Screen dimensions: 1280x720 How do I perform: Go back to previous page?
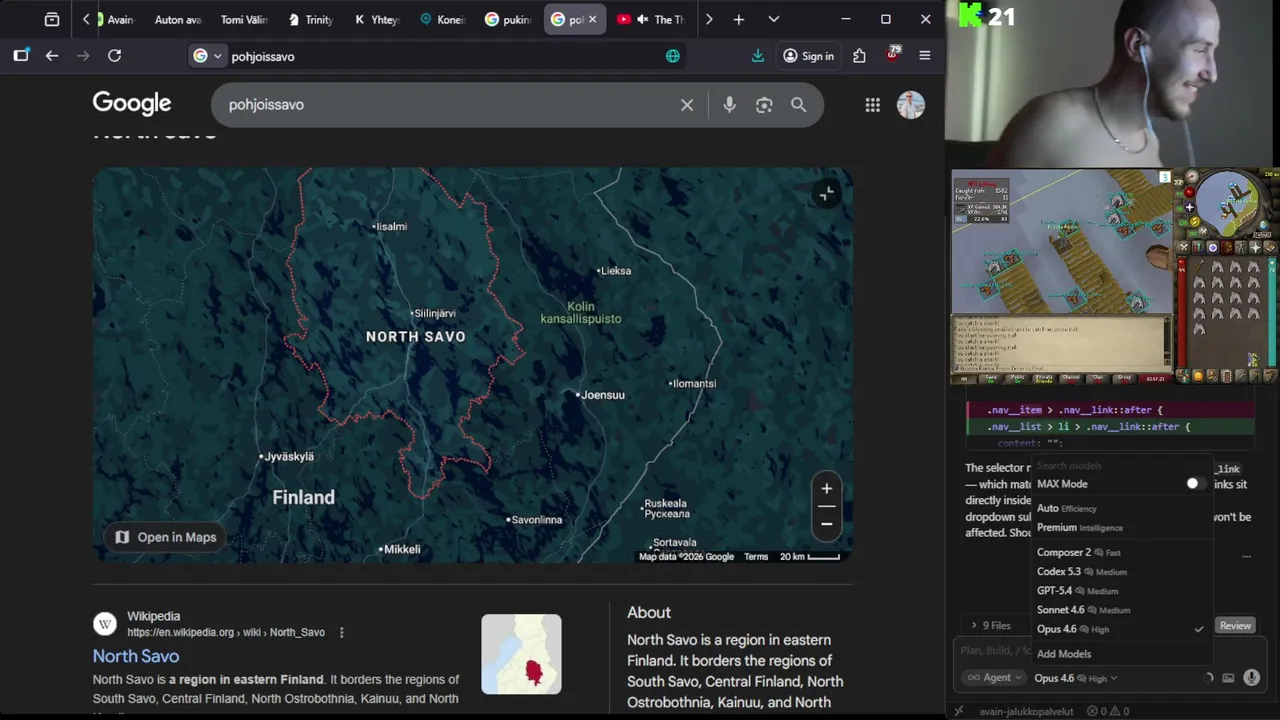[52, 56]
